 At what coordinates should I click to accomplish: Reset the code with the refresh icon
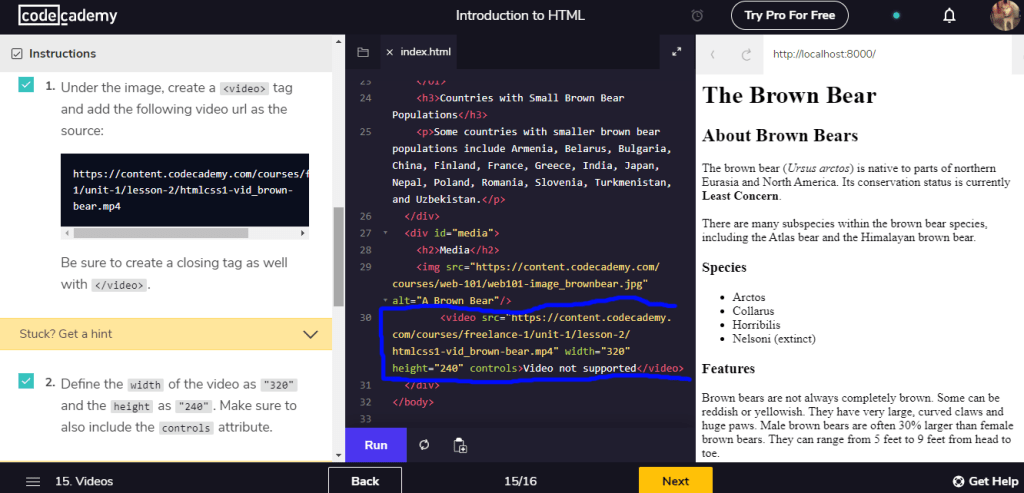tap(424, 445)
